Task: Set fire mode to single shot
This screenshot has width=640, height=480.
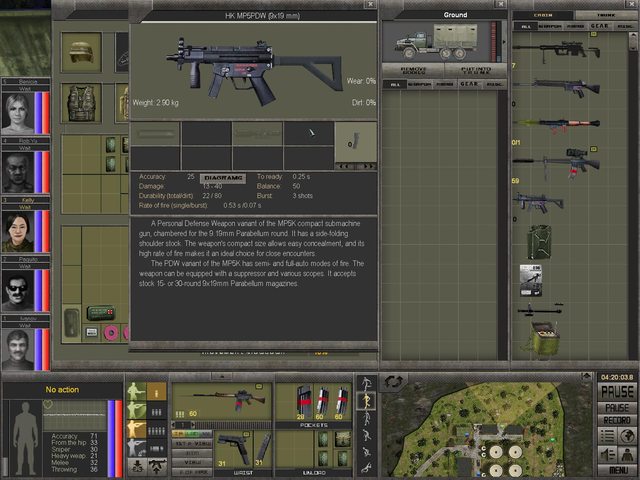Action: (x=157, y=392)
